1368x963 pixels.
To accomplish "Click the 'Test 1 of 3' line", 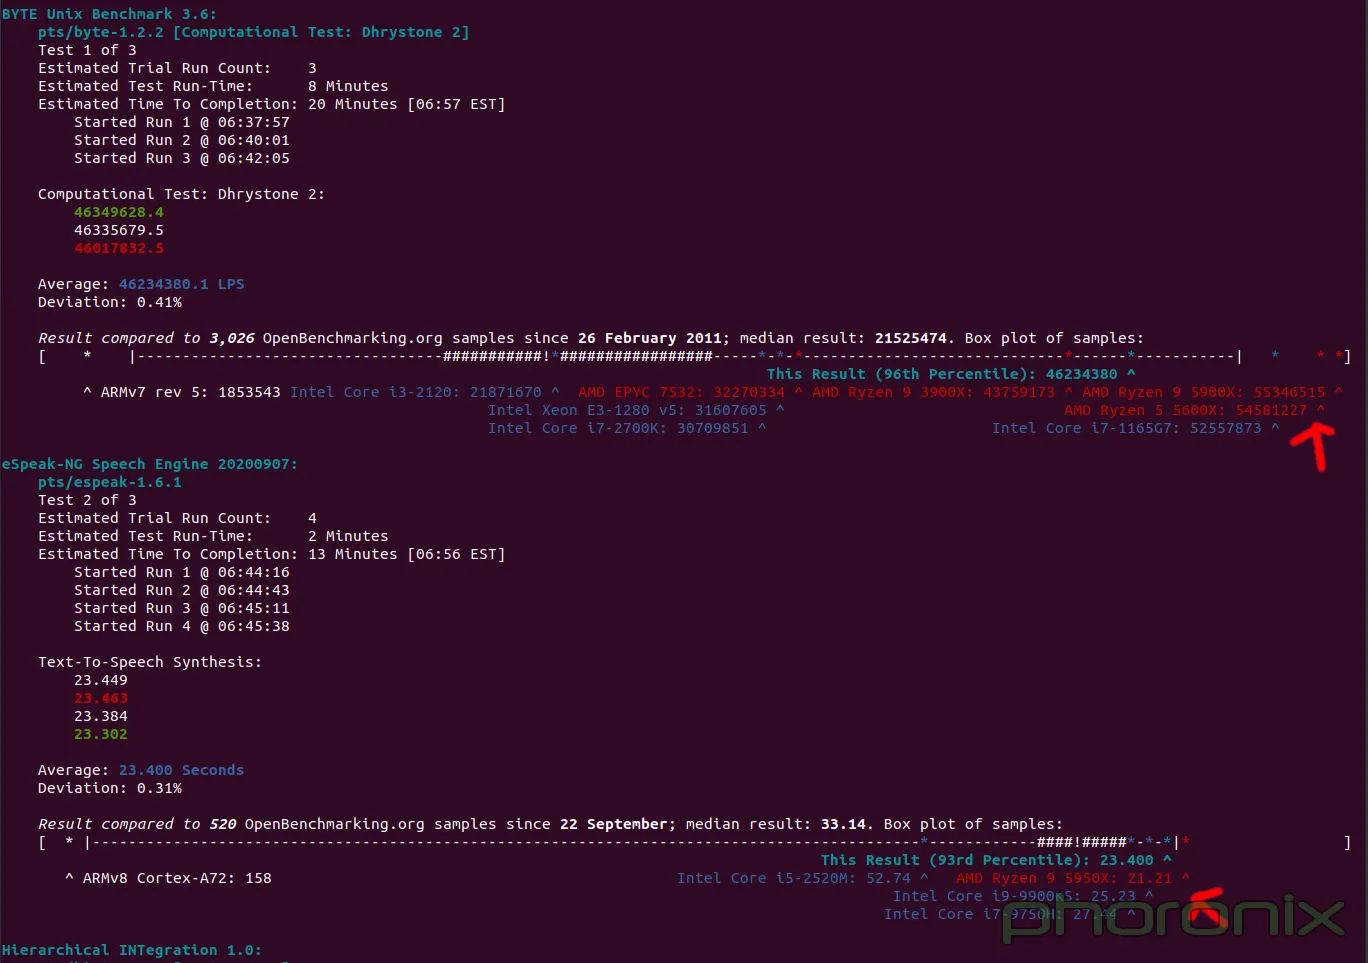I will pyautogui.click(x=87, y=50).
